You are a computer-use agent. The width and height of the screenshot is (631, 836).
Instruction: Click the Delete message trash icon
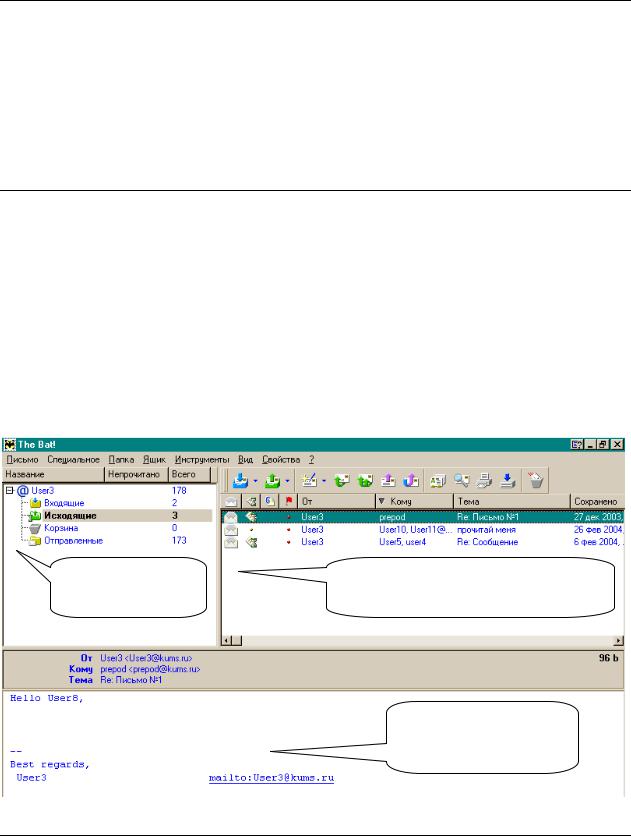(536, 480)
